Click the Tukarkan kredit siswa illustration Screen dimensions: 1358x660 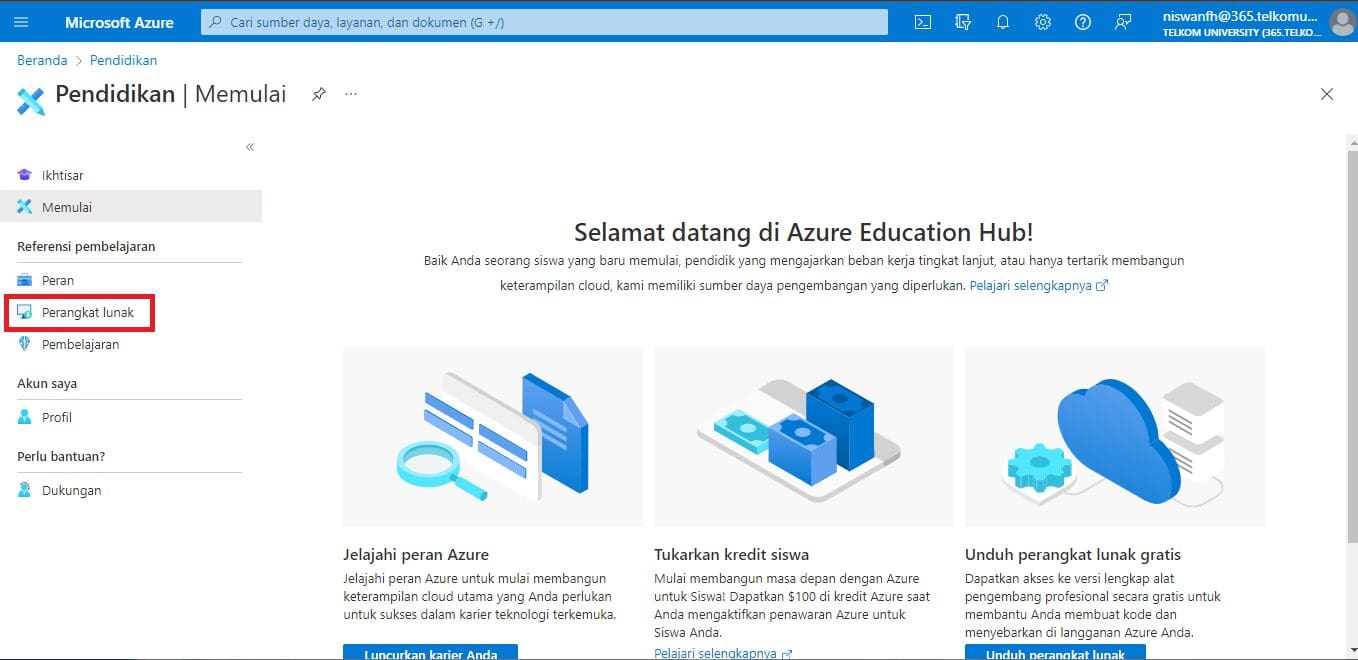[804, 437]
